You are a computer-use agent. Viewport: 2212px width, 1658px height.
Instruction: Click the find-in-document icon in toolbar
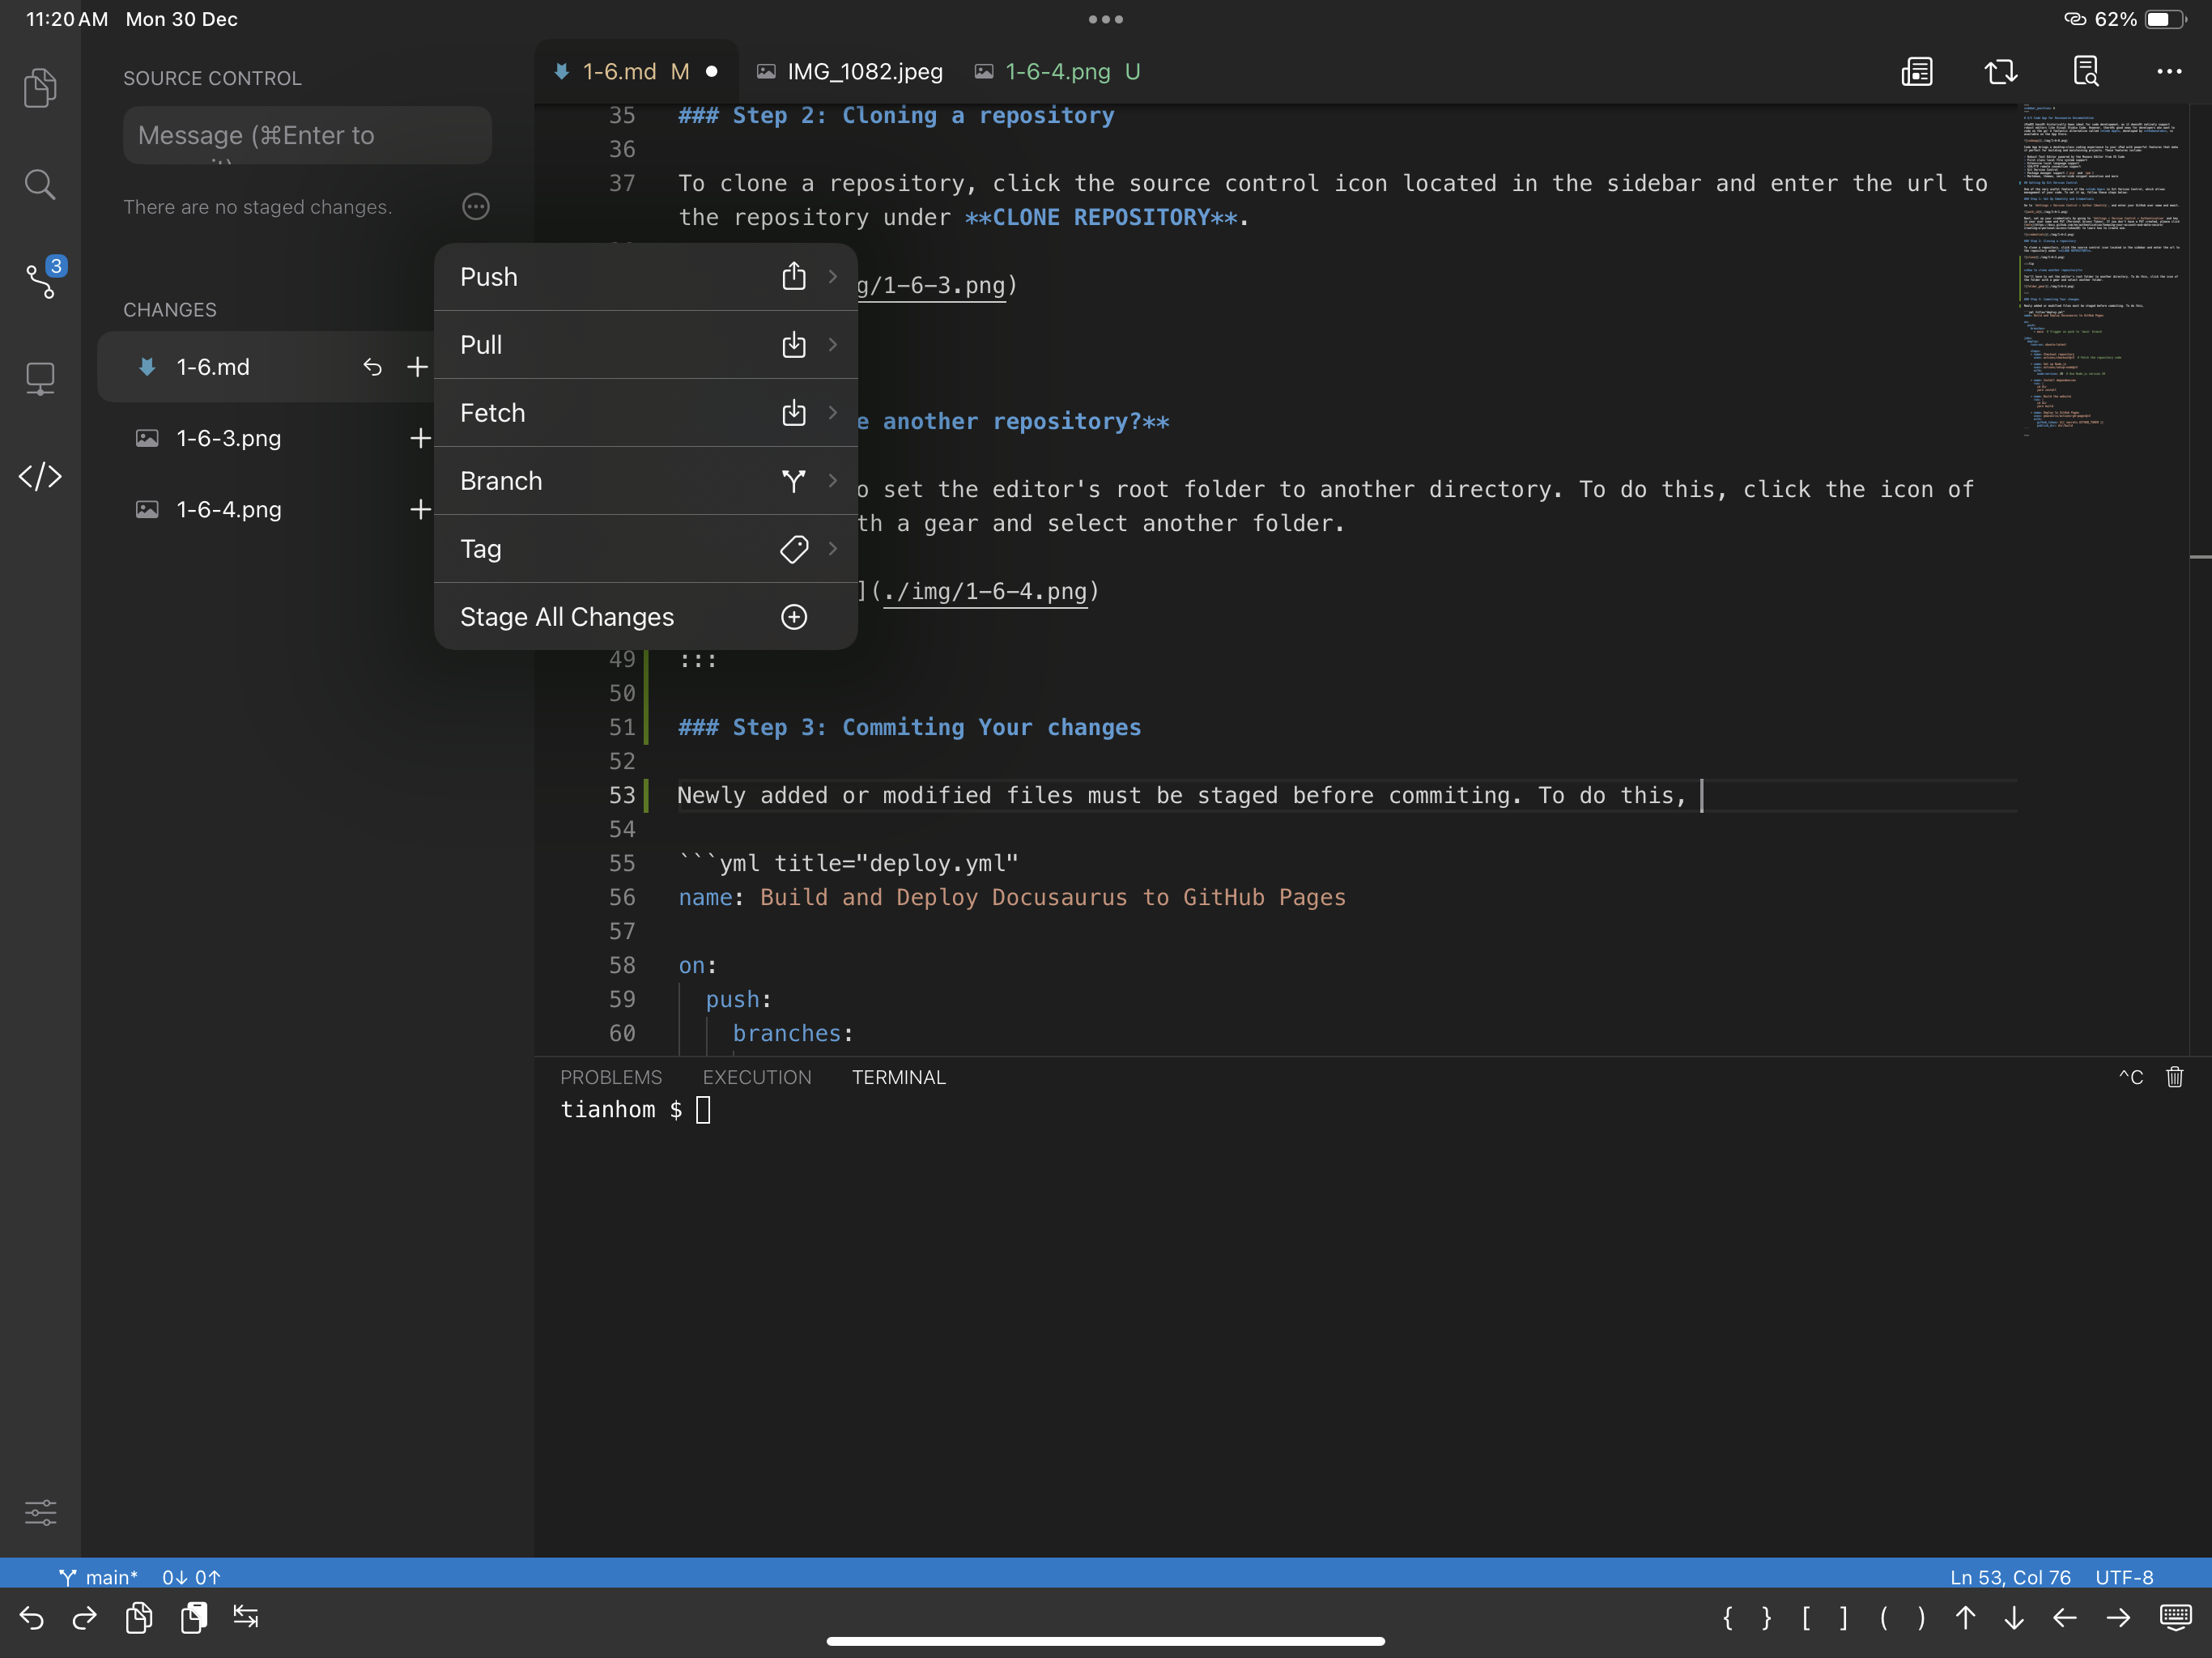point(2086,72)
